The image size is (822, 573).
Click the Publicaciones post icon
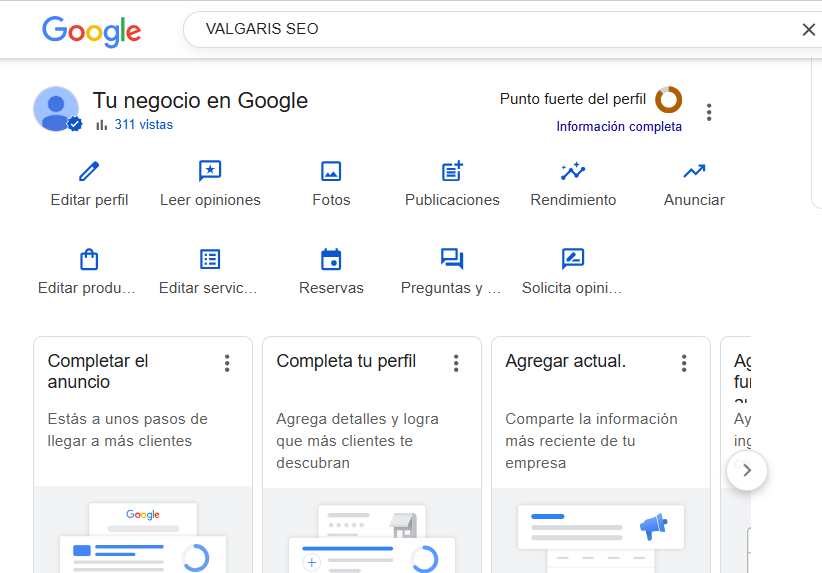(x=452, y=171)
